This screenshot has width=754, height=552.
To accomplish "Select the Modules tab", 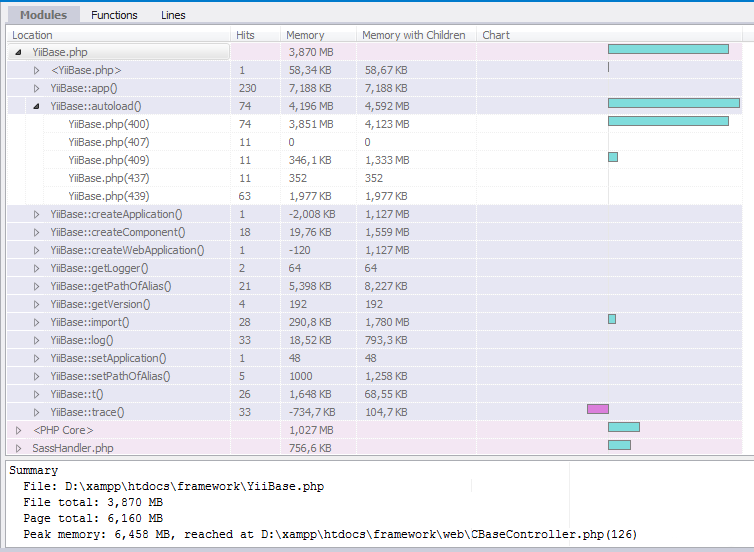I will click(x=44, y=15).
